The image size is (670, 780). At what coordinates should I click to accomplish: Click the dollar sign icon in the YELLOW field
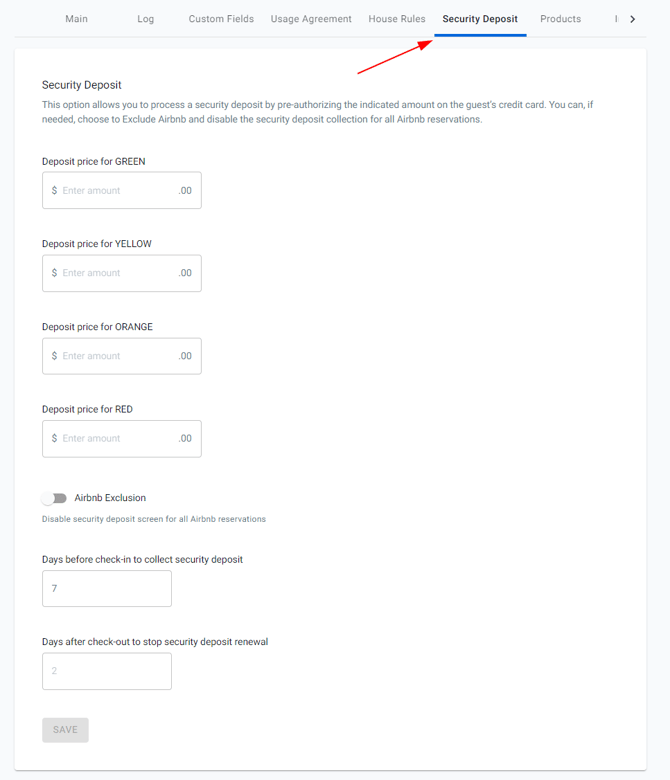54,273
